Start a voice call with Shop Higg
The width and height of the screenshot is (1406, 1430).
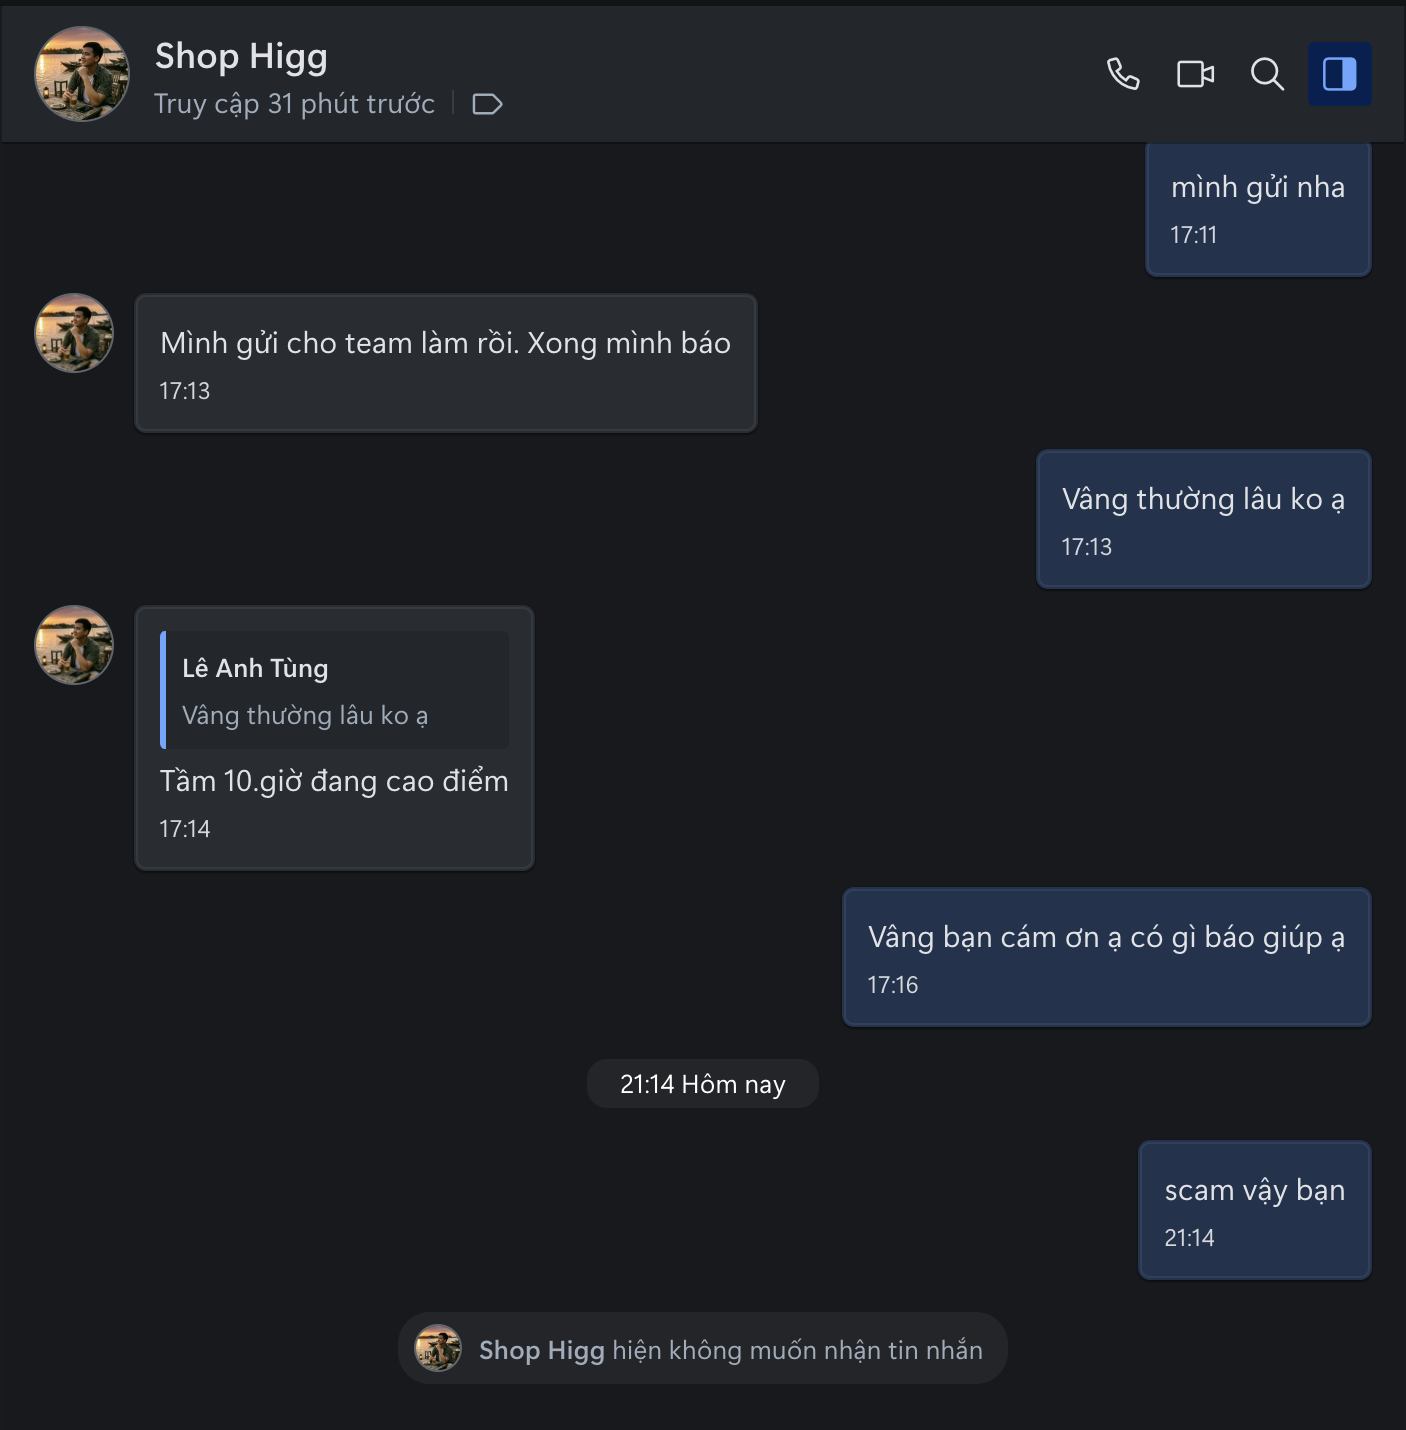[1123, 74]
